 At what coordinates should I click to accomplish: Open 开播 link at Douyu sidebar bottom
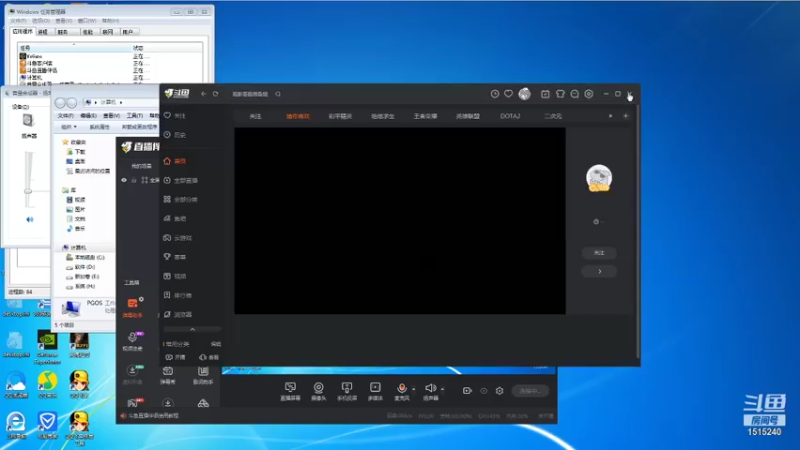pyautogui.click(x=176, y=357)
